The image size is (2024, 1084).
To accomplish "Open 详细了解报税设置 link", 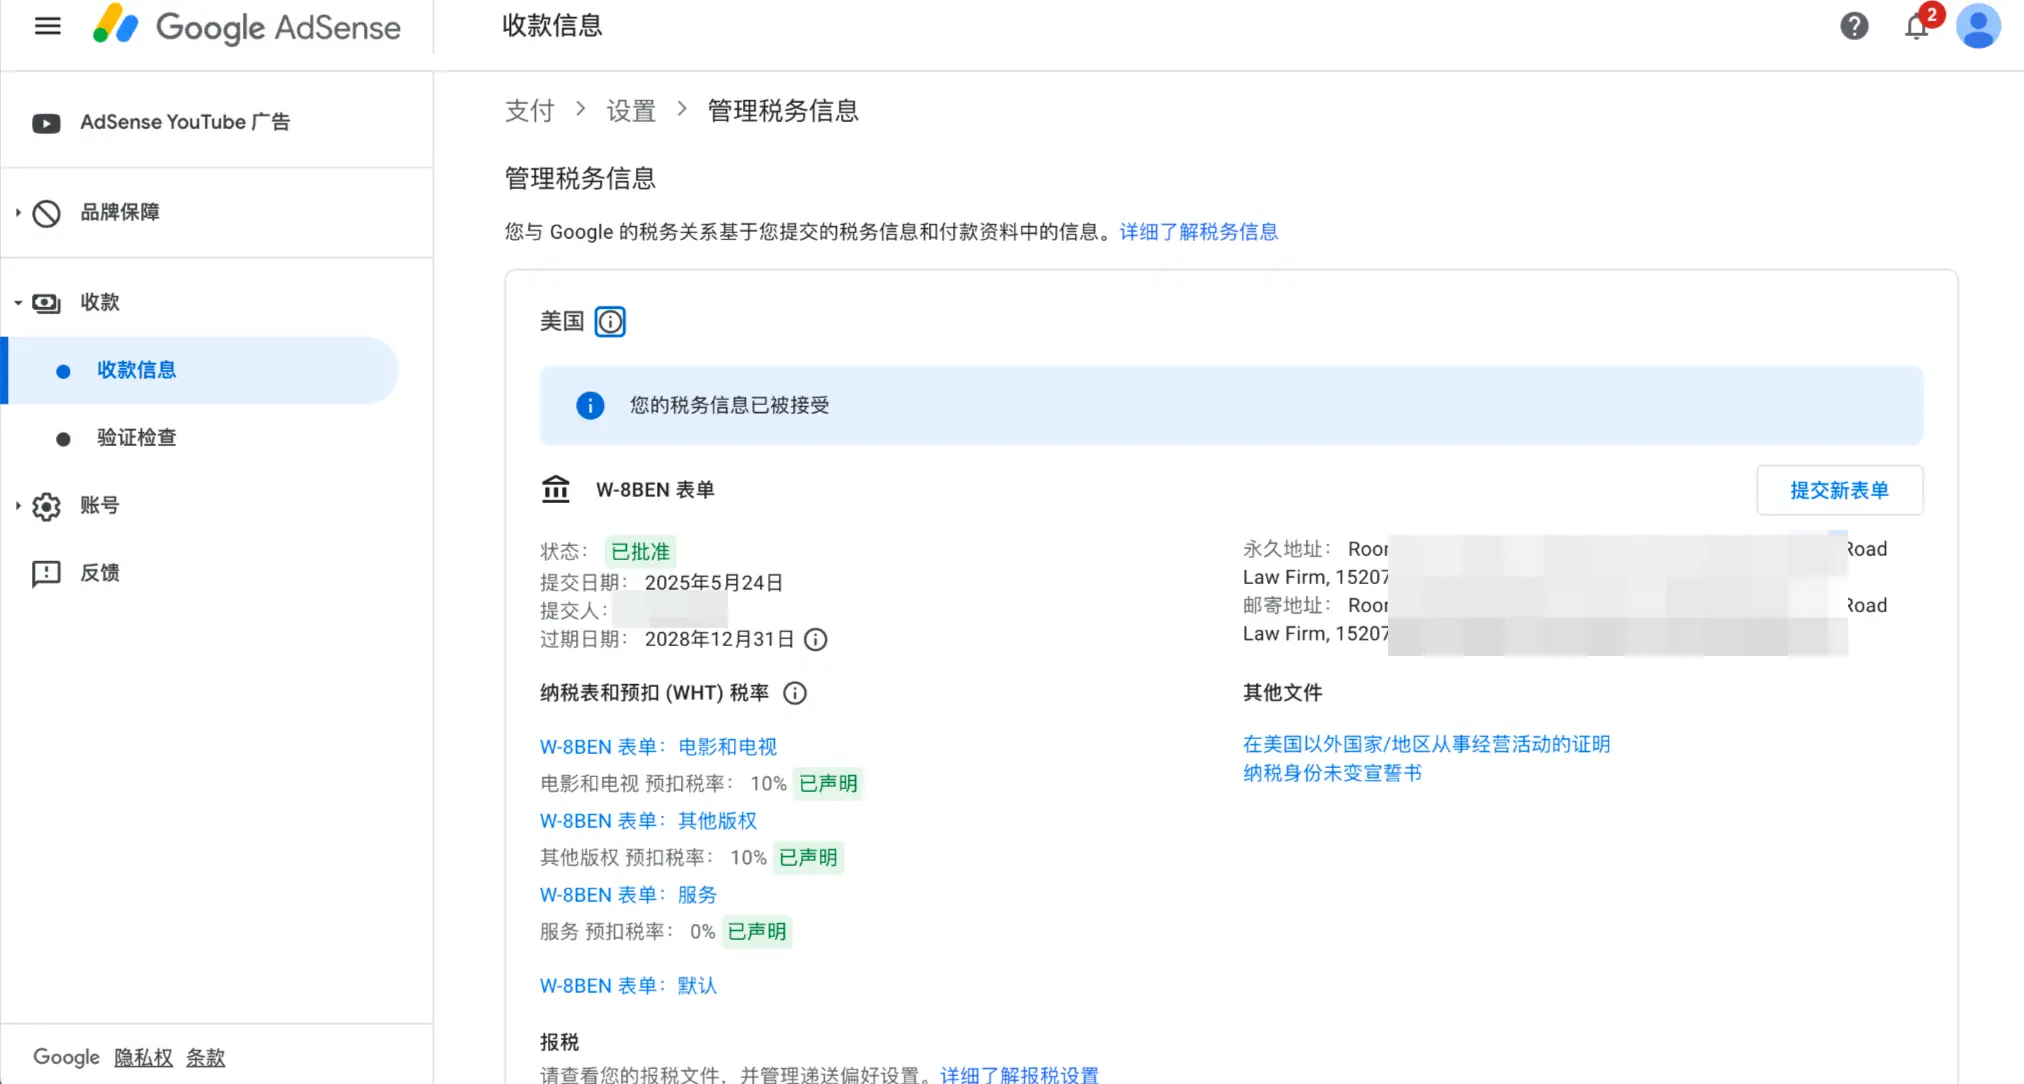I will click(1019, 1075).
